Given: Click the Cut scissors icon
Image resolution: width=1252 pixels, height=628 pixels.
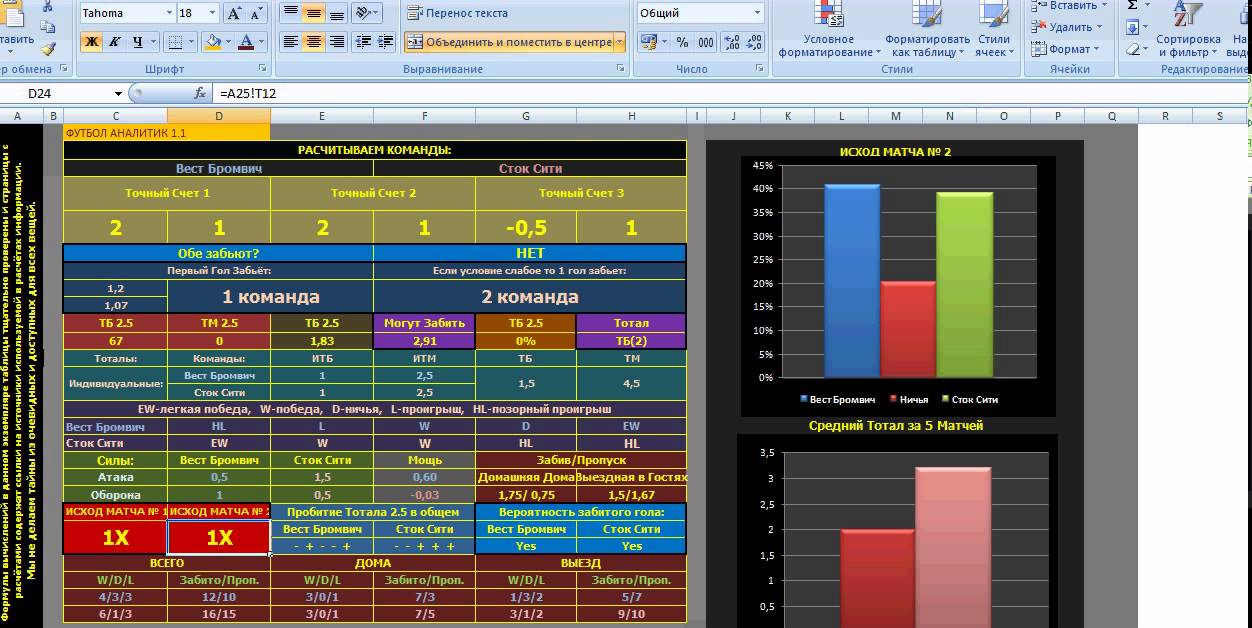Looking at the screenshot, I should point(47,6).
